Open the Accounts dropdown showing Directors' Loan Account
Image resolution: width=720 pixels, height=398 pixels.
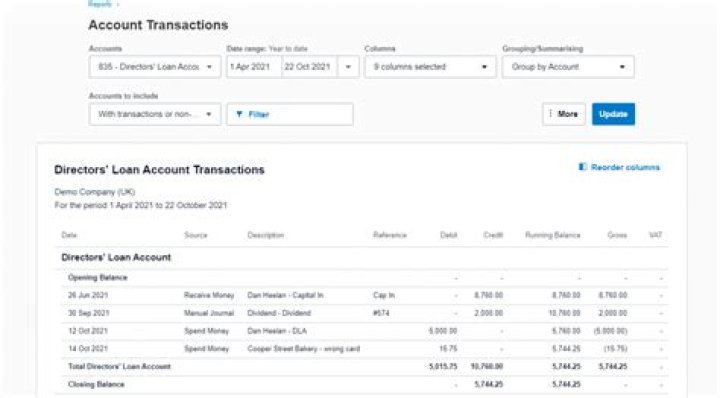155,67
